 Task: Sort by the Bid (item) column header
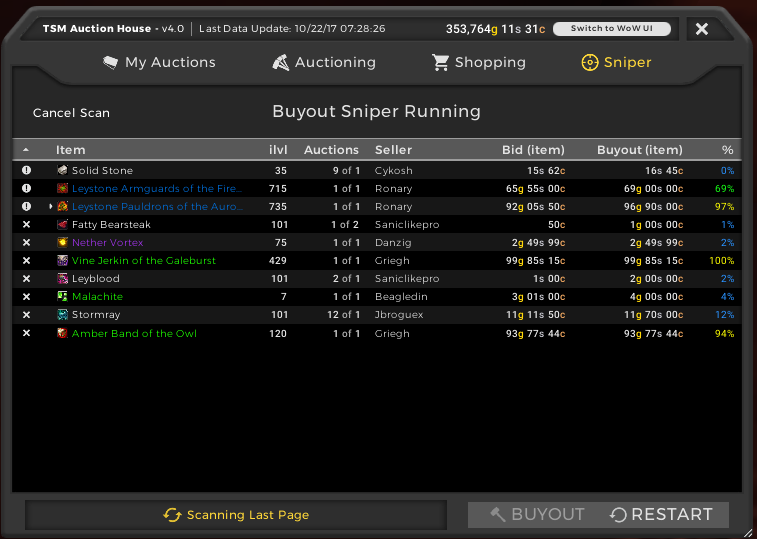point(533,150)
